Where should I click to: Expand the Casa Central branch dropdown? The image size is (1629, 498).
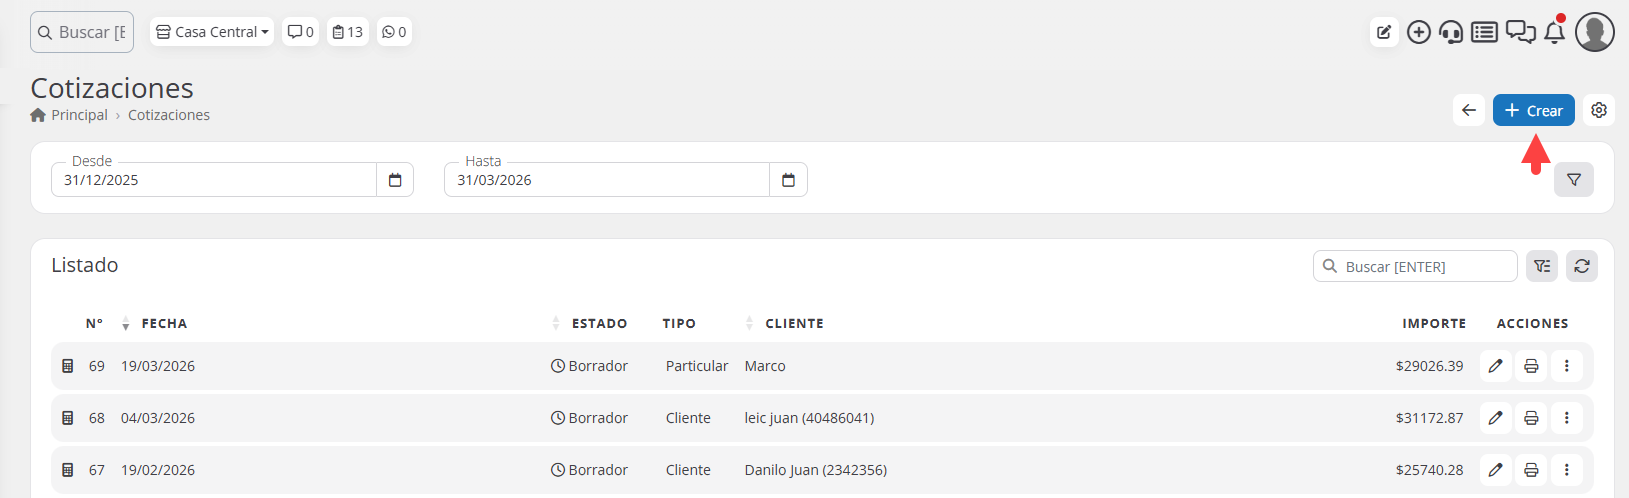[x=212, y=32]
